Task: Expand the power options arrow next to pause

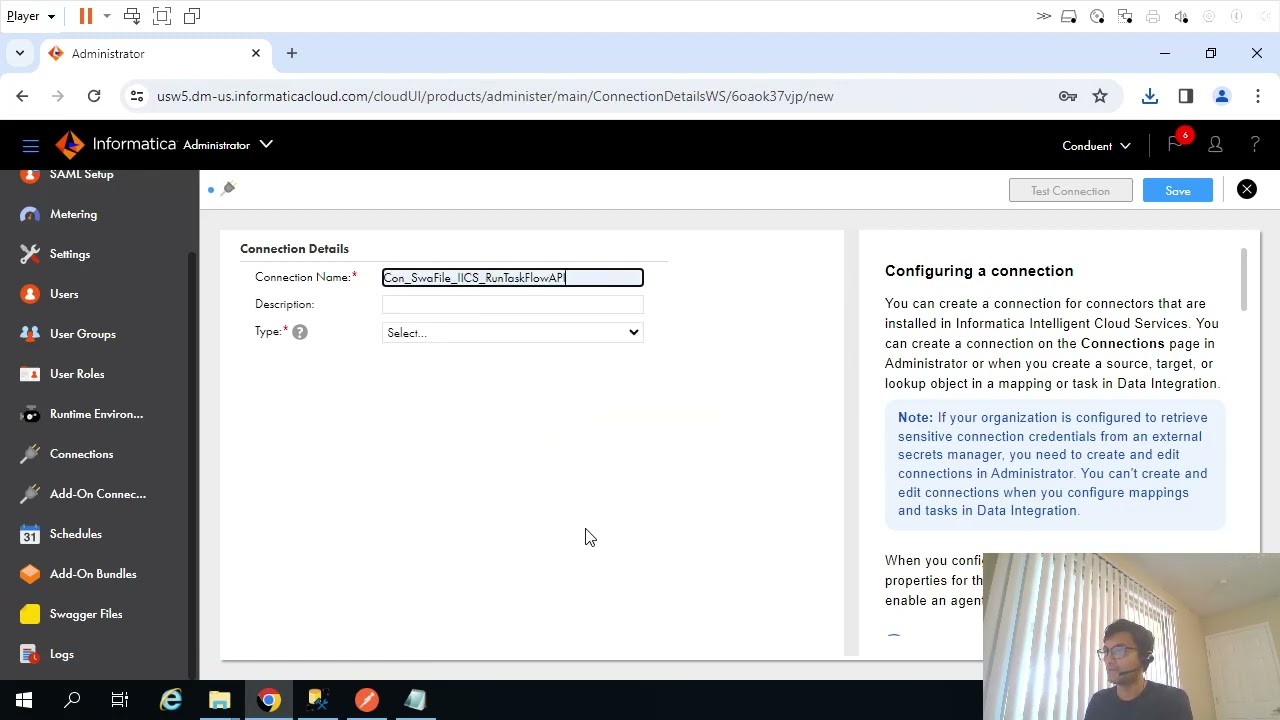Action: click(x=107, y=16)
